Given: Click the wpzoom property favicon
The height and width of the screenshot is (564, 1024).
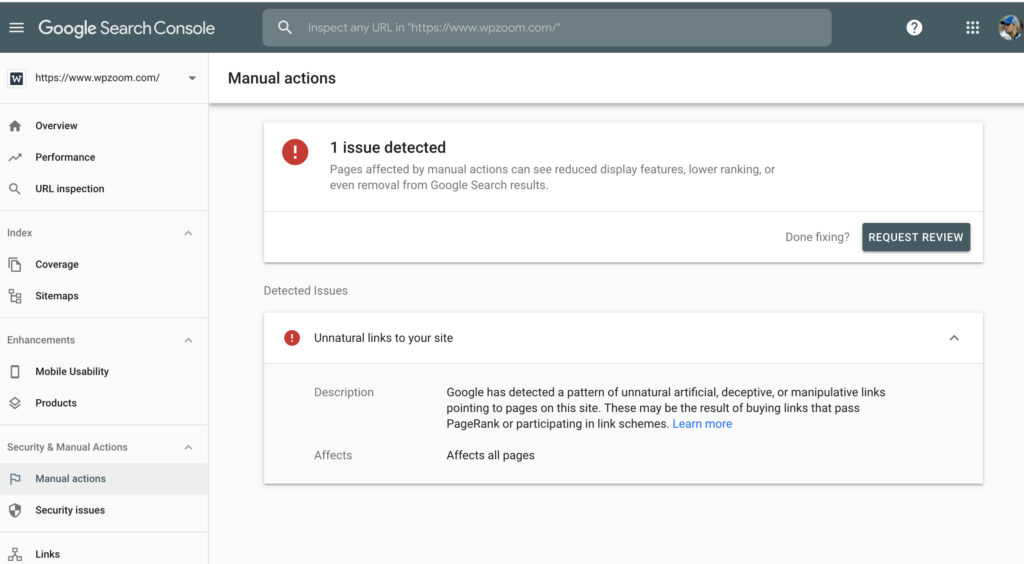Looking at the screenshot, I should [16, 78].
